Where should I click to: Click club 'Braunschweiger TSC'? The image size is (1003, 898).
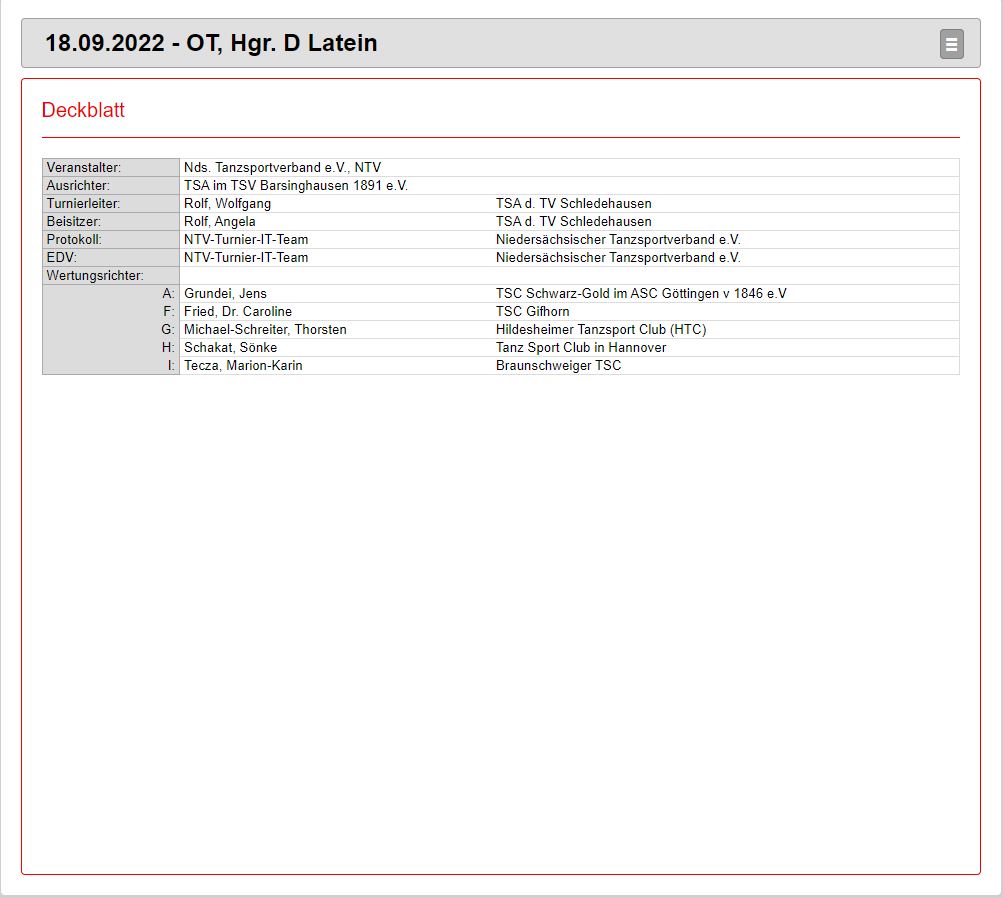pos(558,366)
